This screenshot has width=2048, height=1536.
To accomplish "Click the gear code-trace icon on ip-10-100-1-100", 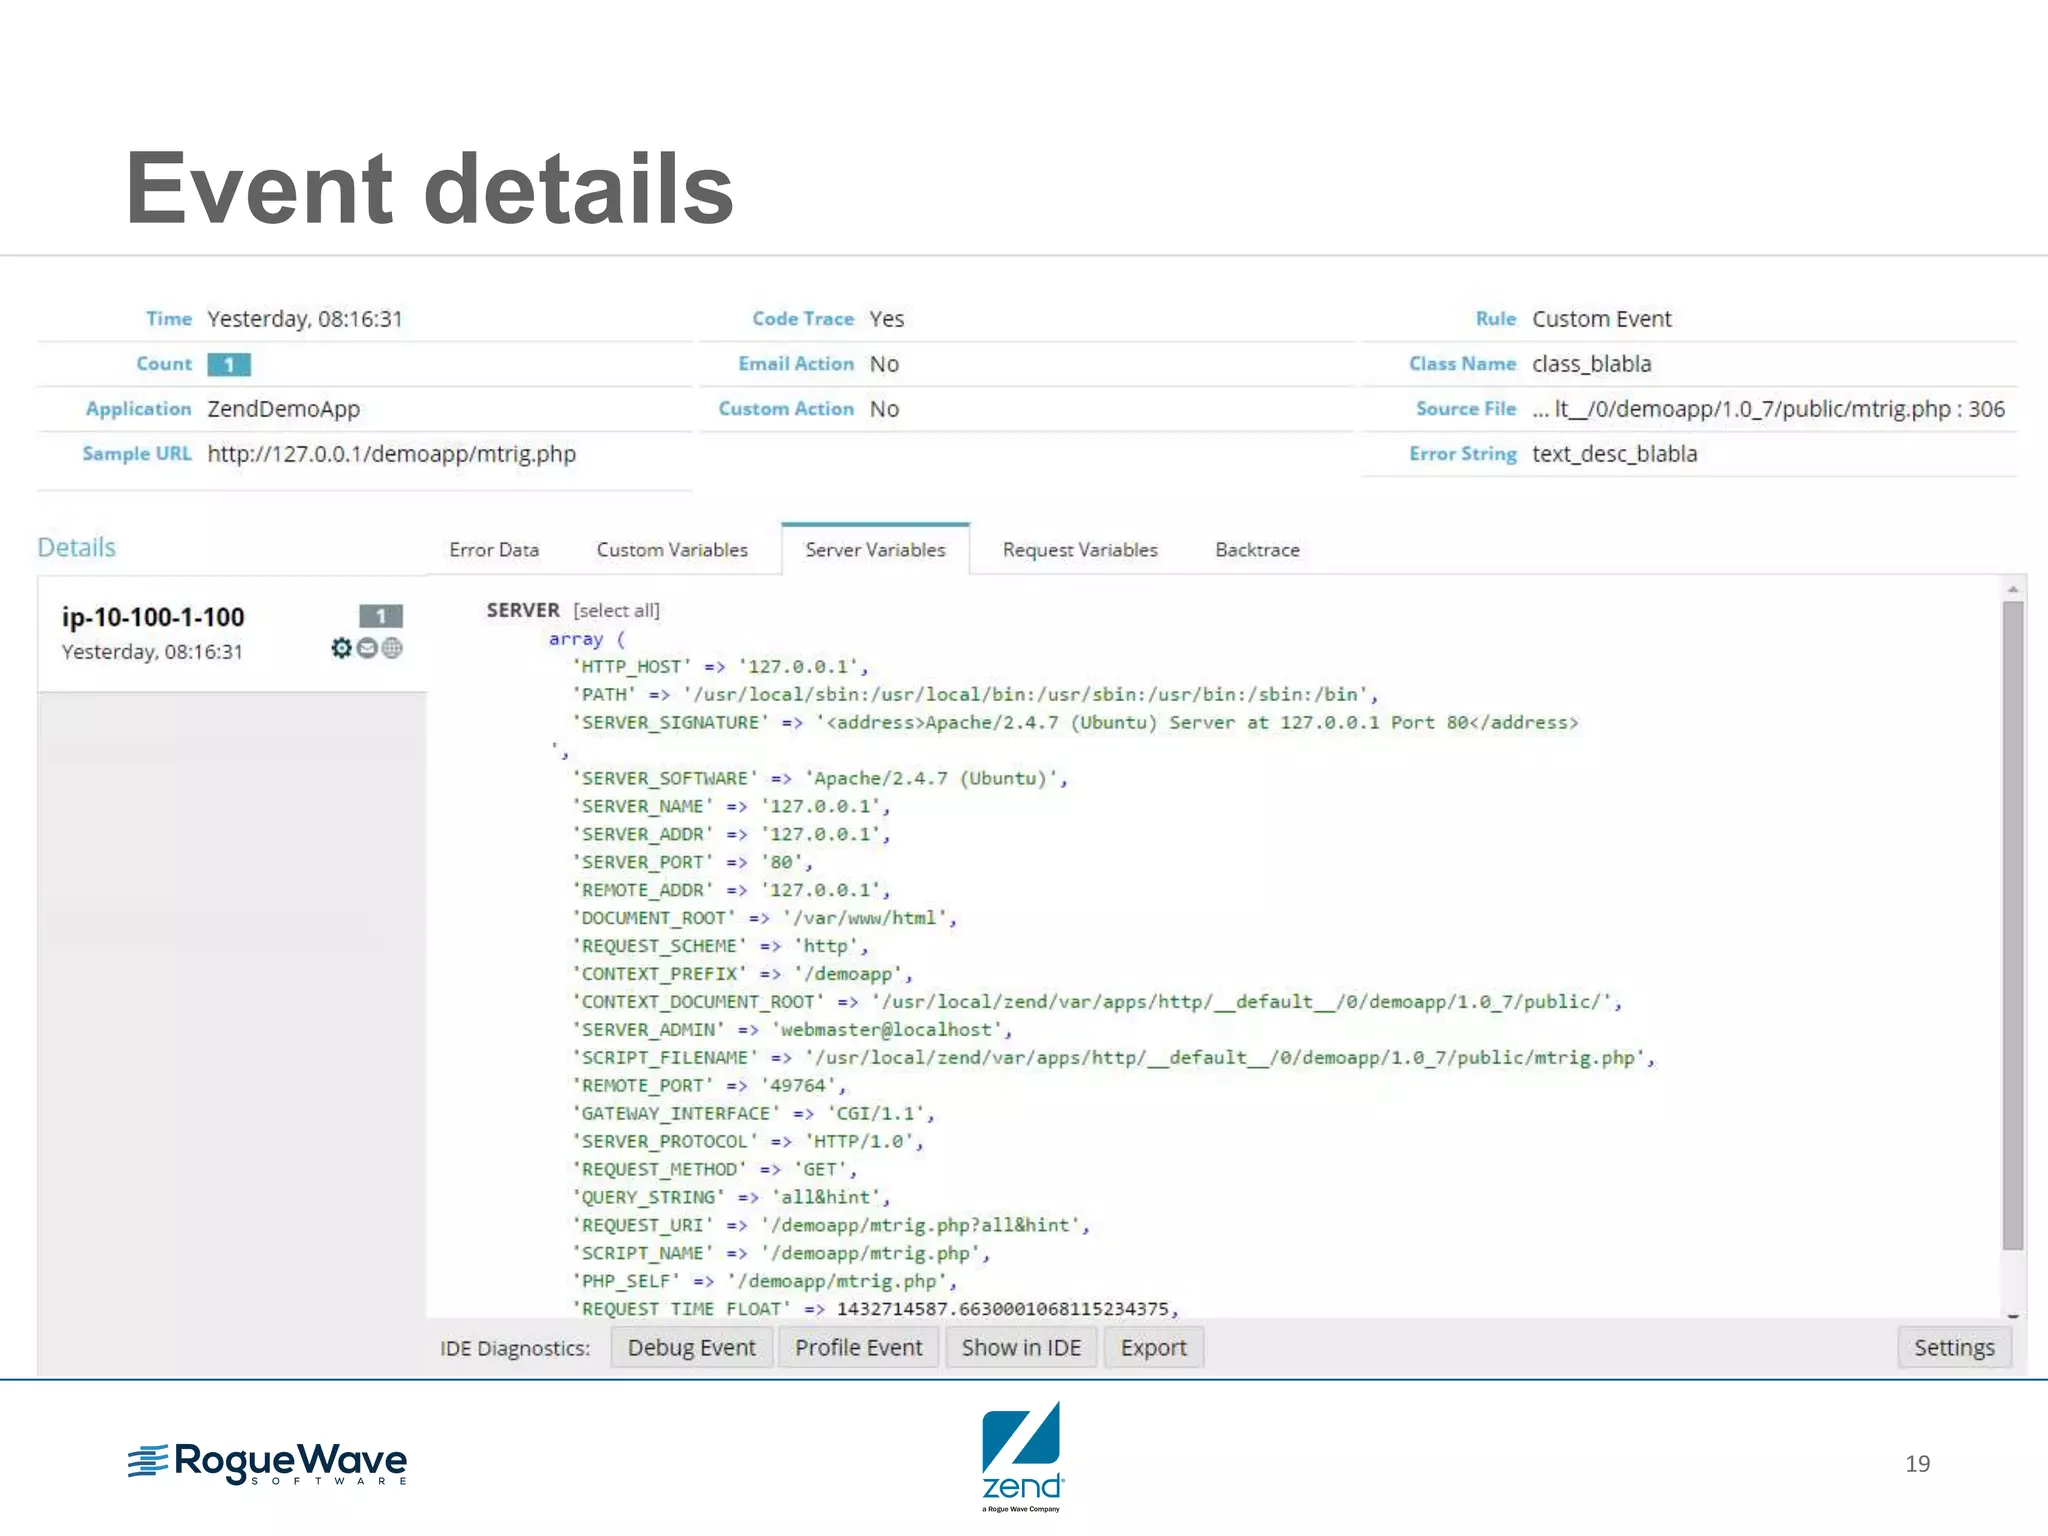I will pyautogui.click(x=341, y=648).
